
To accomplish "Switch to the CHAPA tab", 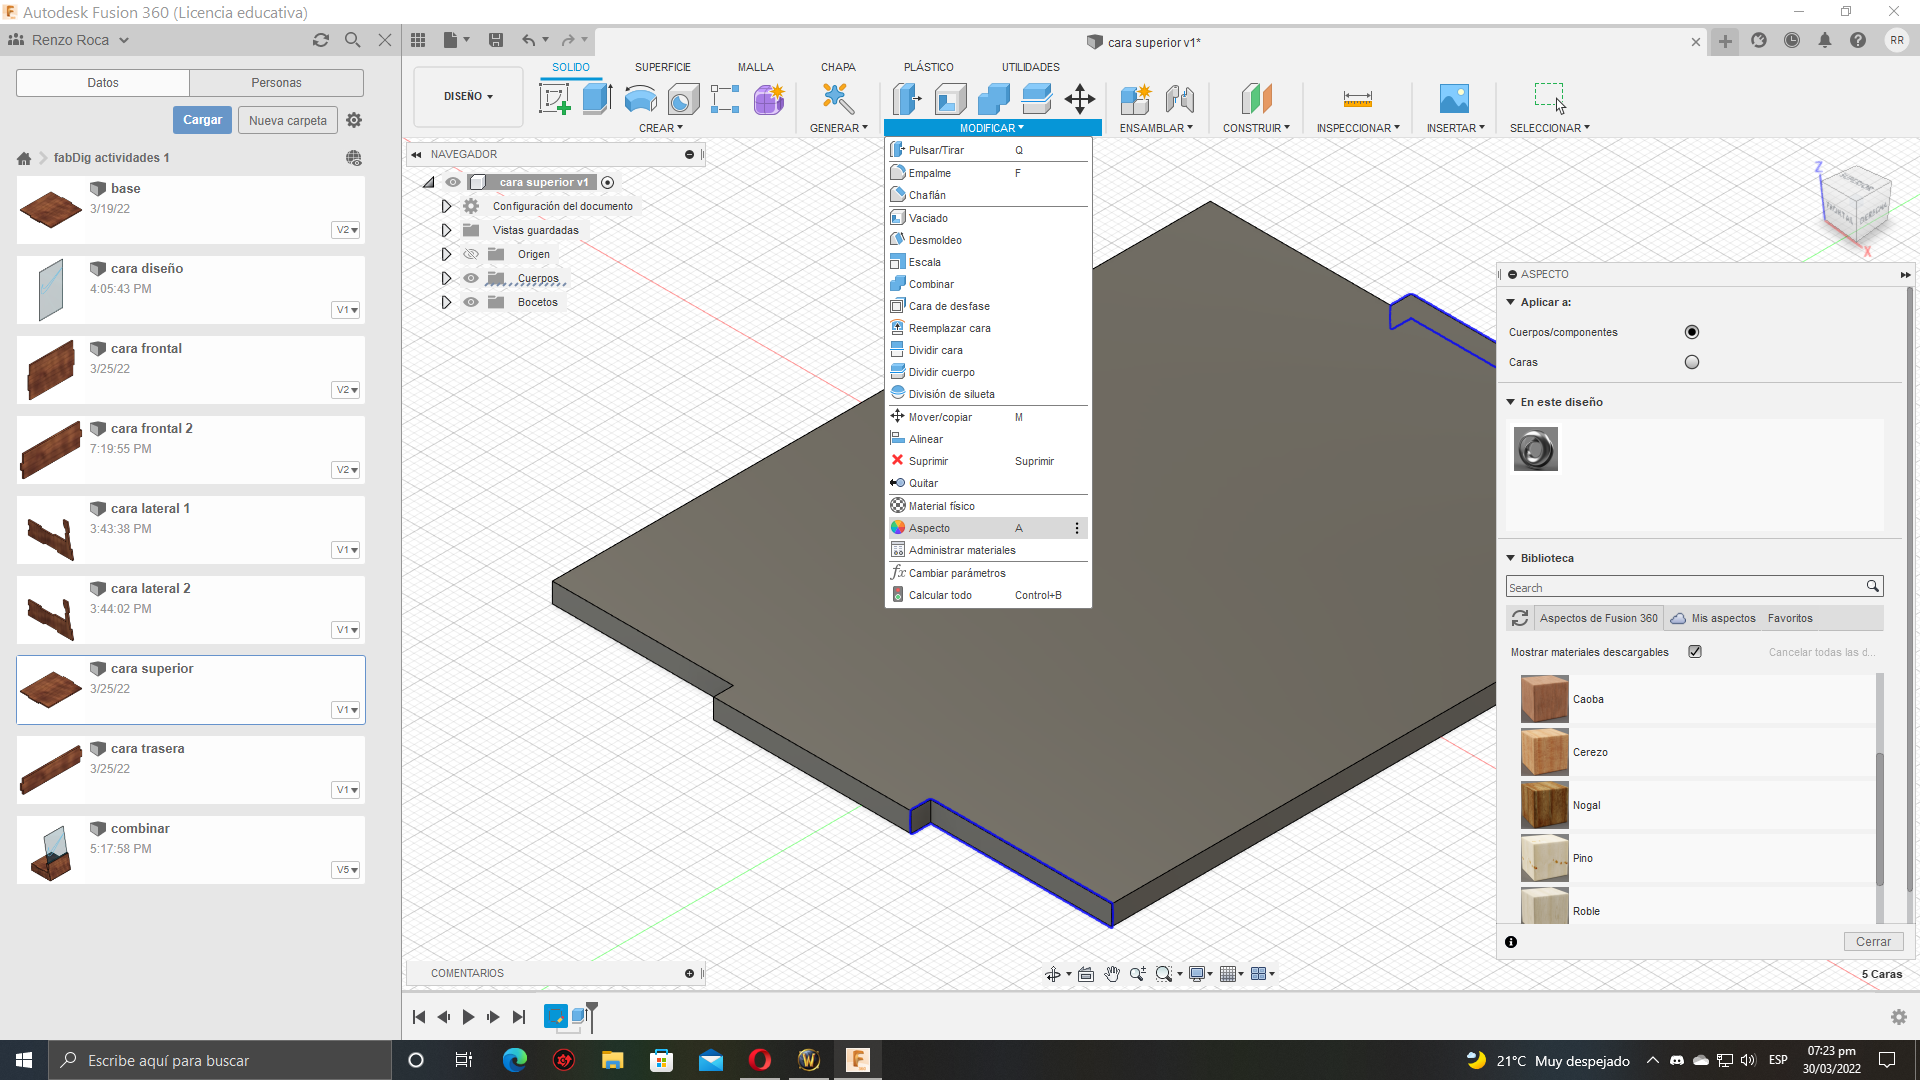I will 838,67.
